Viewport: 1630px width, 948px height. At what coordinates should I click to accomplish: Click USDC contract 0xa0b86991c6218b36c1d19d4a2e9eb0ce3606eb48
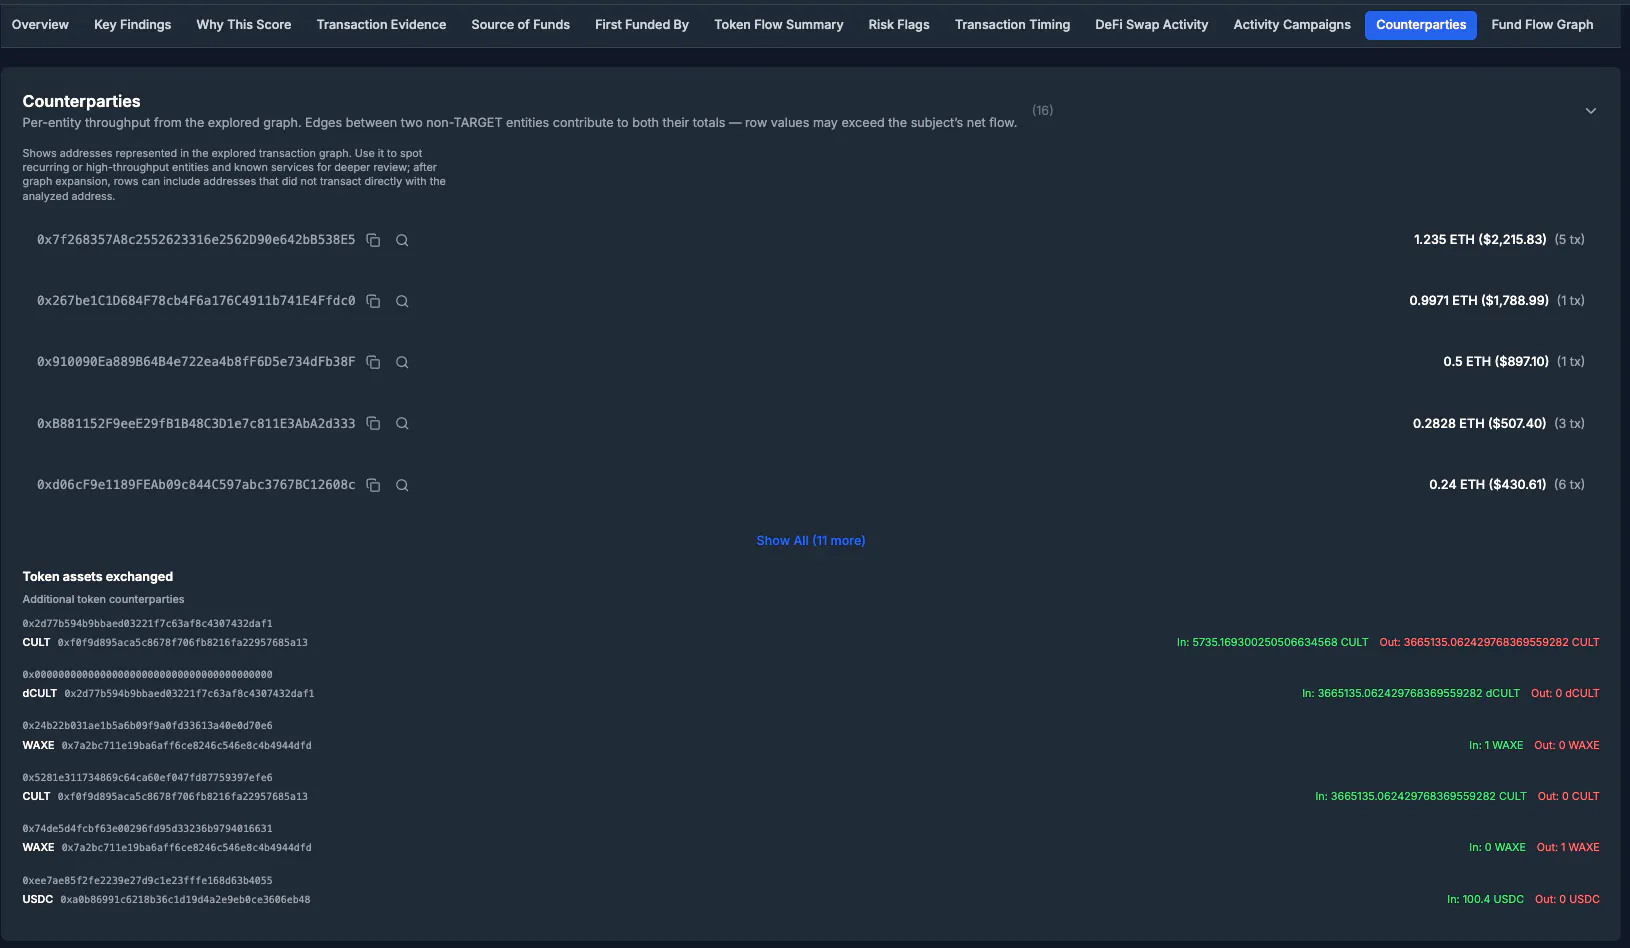click(185, 899)
